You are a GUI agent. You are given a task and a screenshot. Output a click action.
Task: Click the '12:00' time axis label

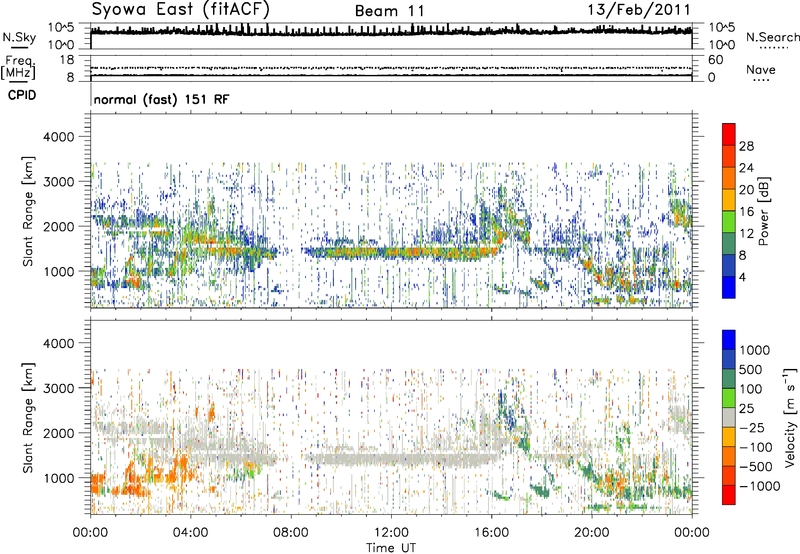tap(391, 533)
